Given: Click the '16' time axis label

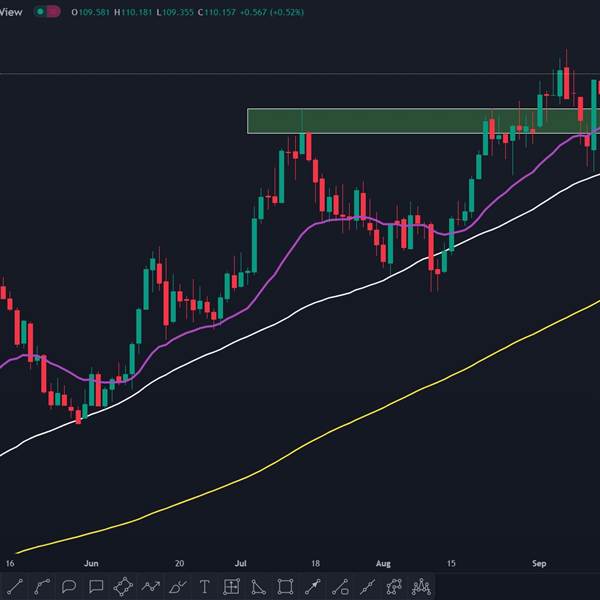Looking at the screenshot, I should tap(10, 563).
